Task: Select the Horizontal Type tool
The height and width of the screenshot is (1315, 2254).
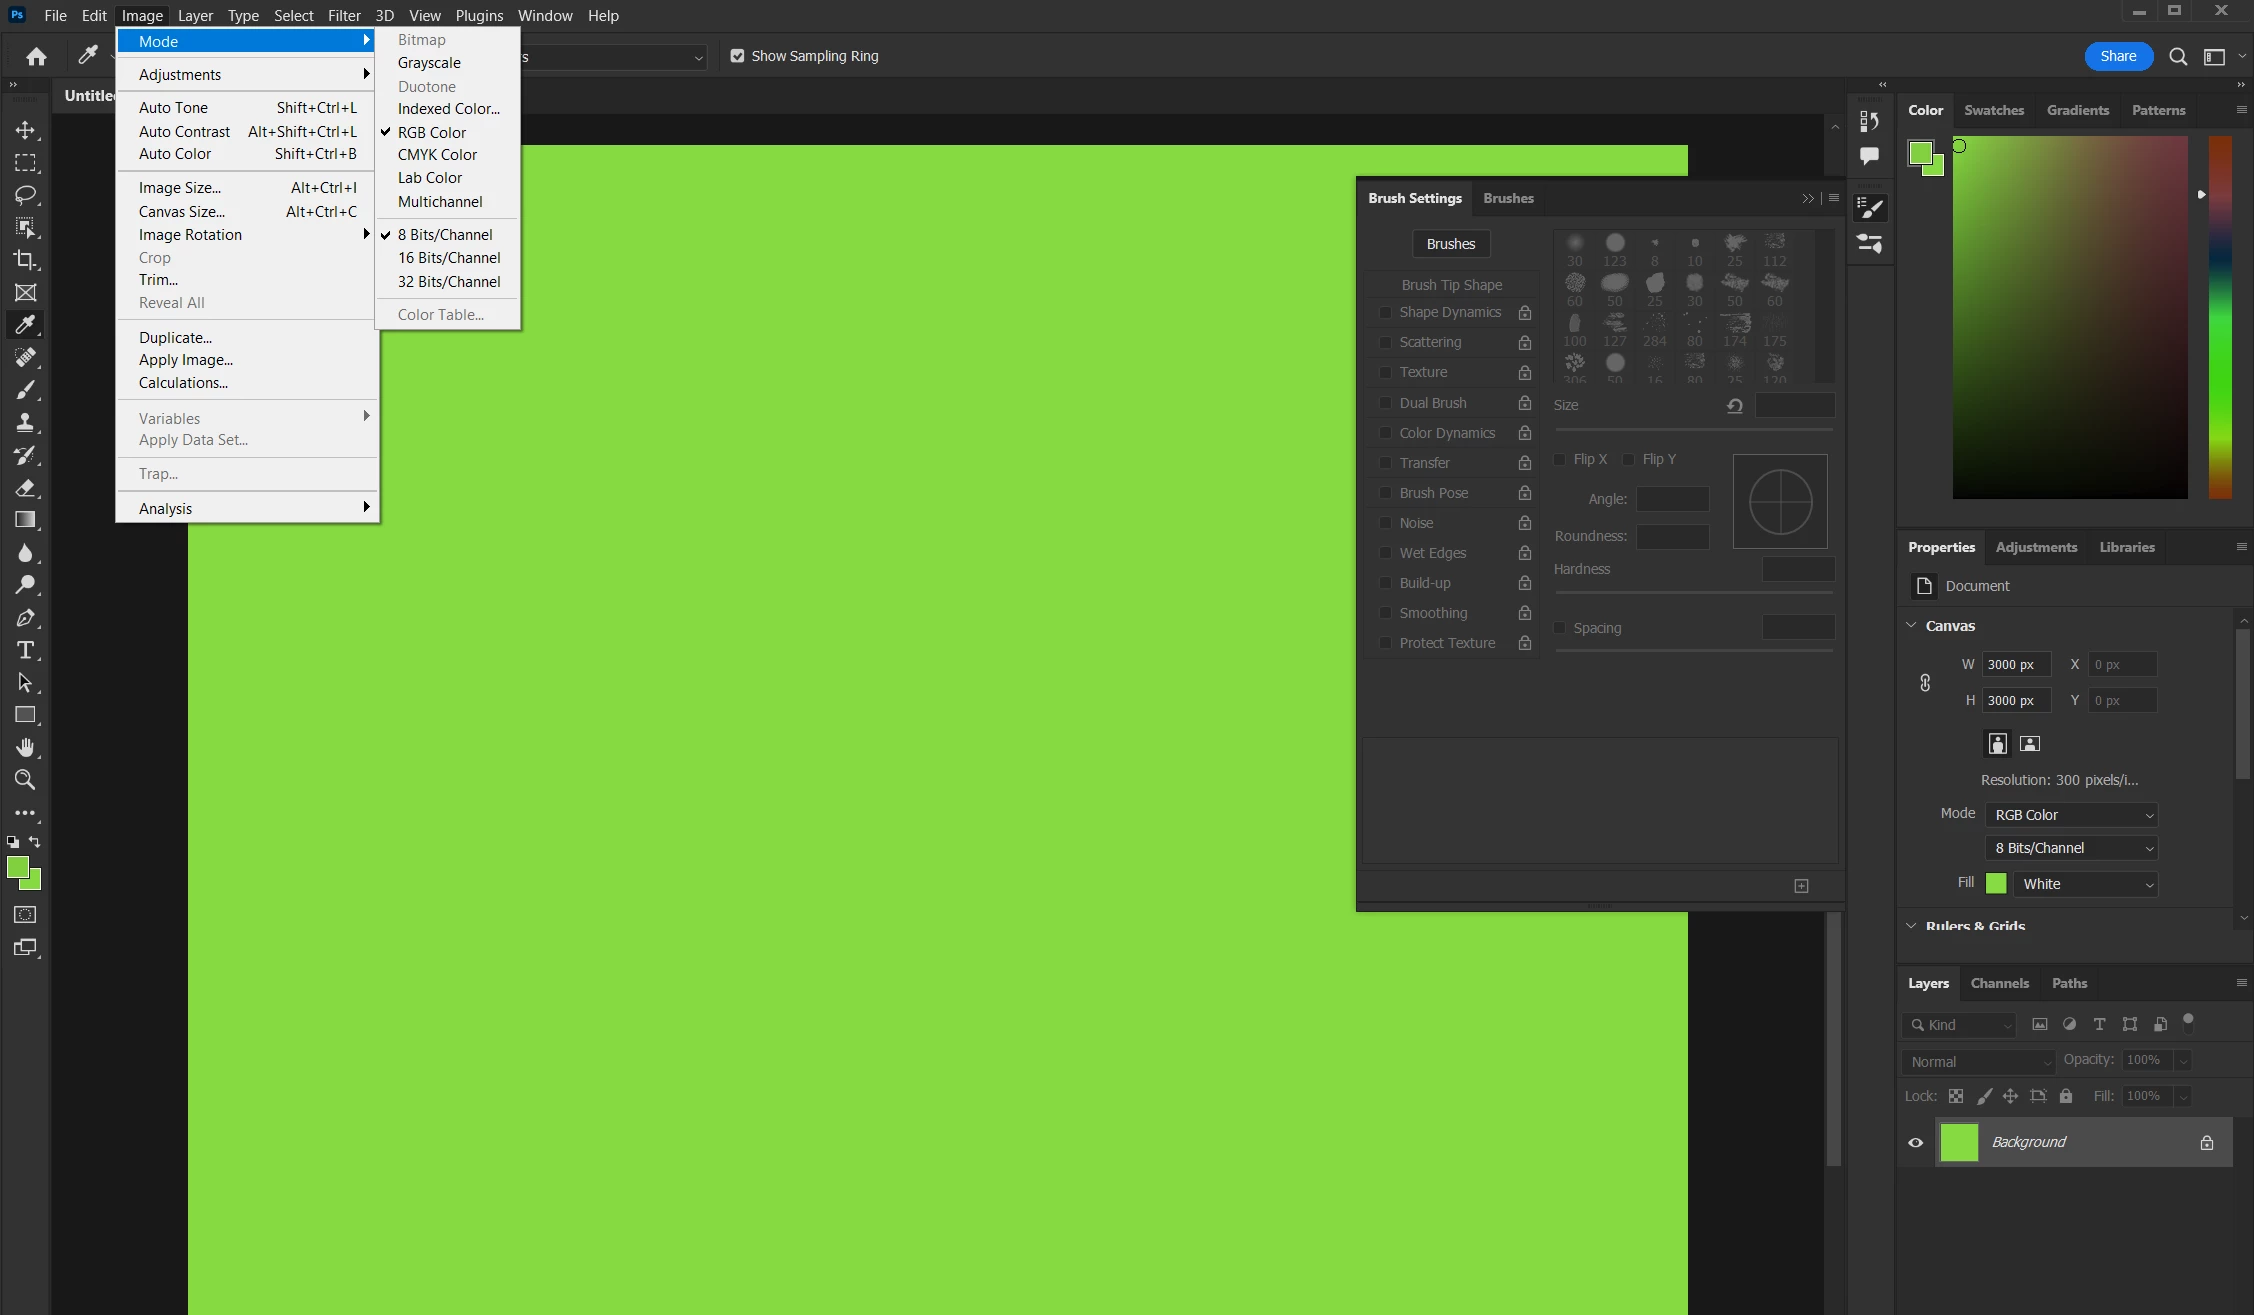Action: point(25,650)
